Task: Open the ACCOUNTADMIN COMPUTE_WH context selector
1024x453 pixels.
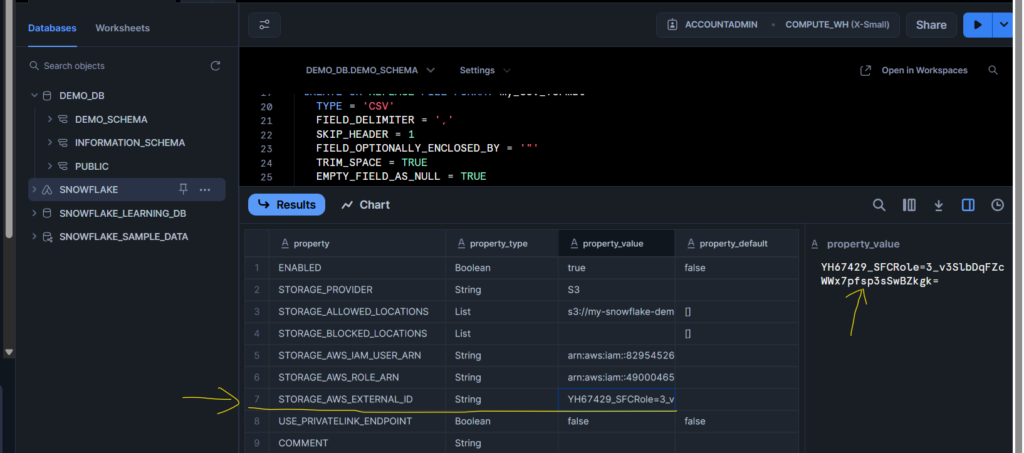Action: point(777,25)
